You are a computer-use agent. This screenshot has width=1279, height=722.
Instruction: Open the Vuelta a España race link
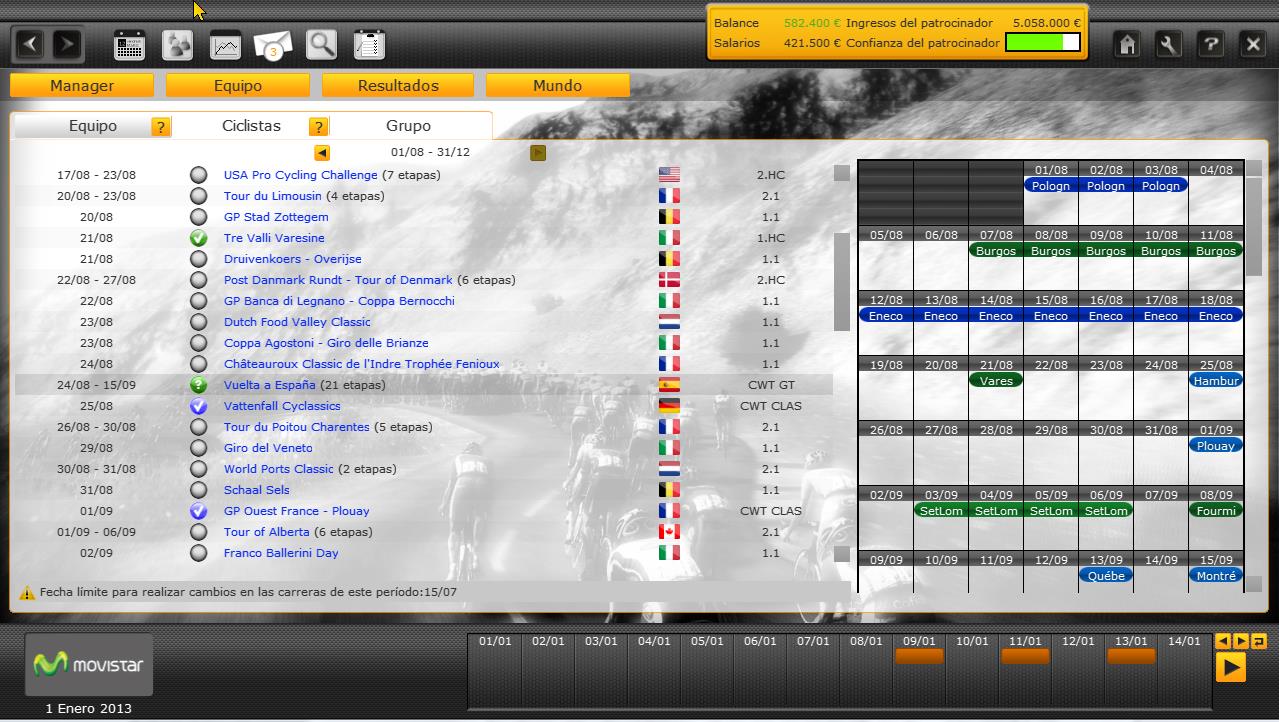pos(269,385)
